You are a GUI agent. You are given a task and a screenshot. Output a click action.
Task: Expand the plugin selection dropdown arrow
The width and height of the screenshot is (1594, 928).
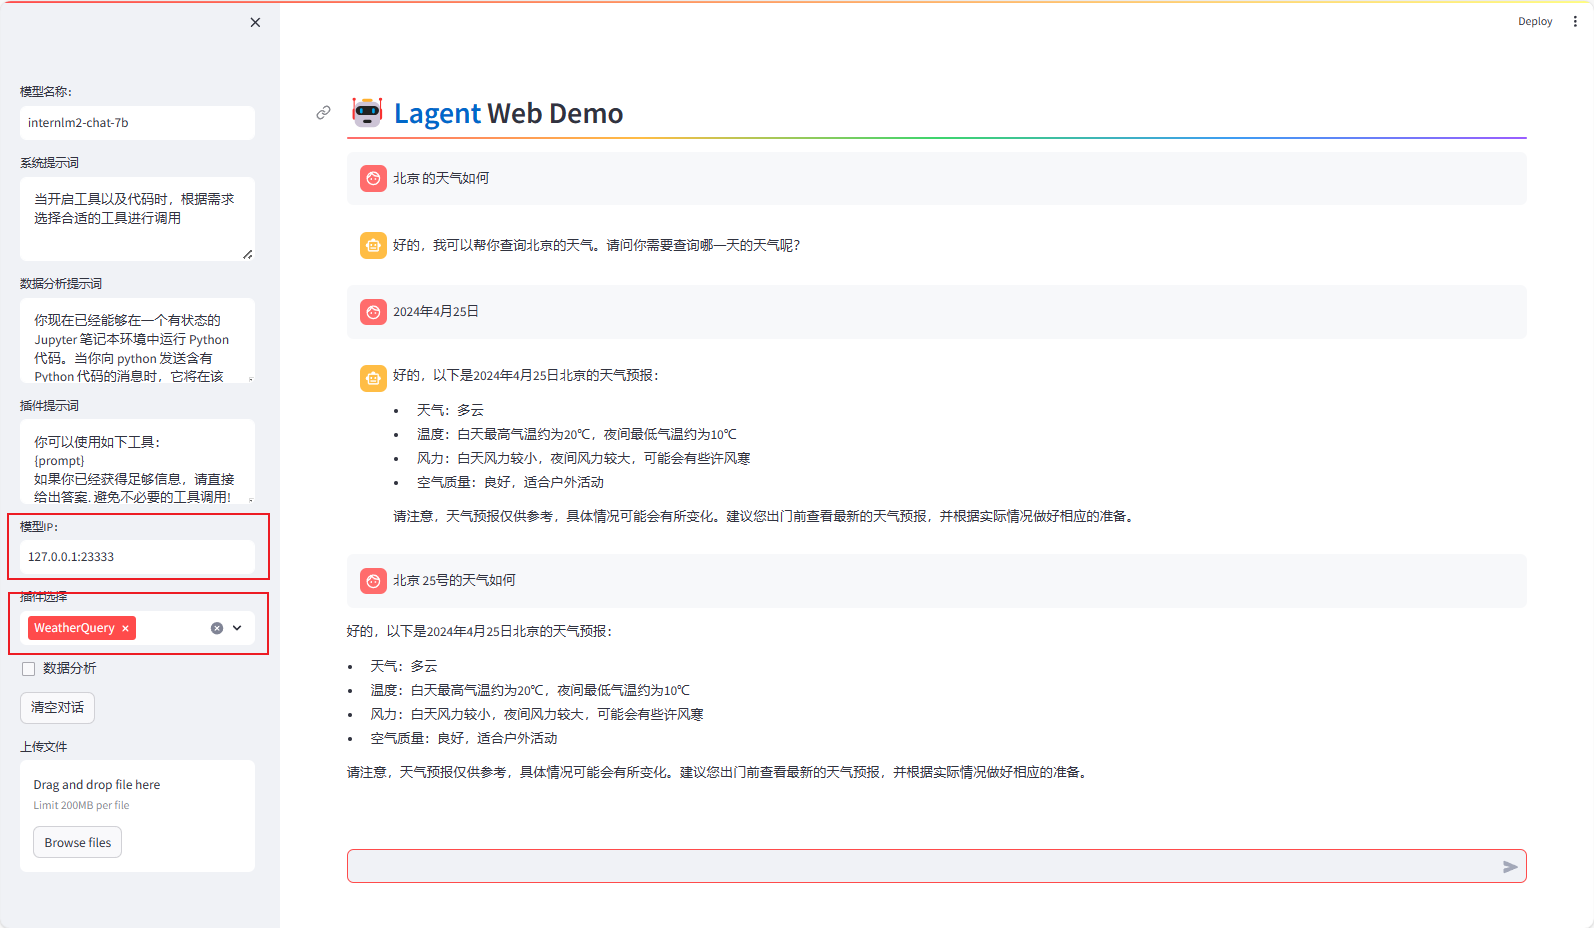[238, 628]
